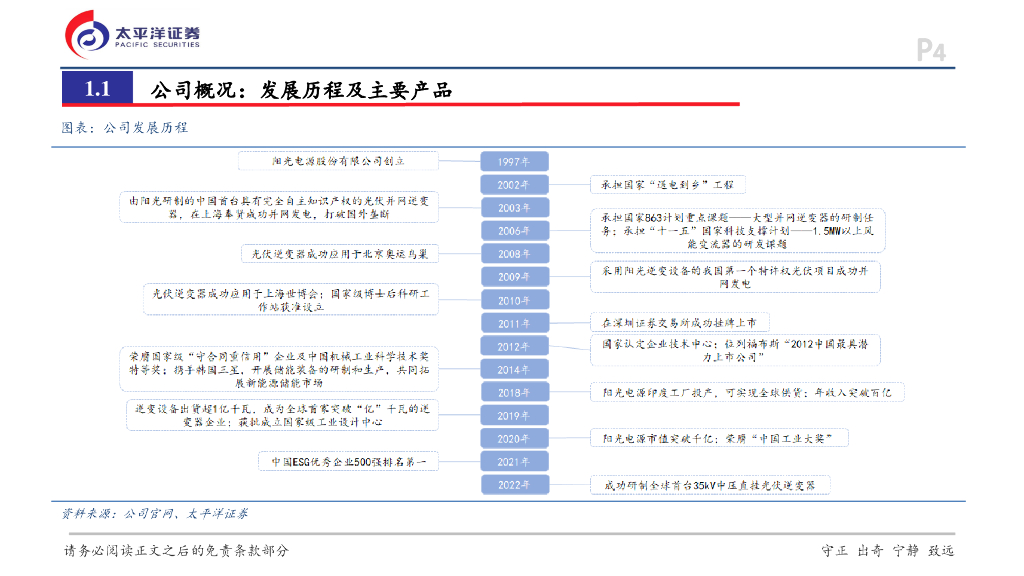Click the source note 资料来源：公司官网、太平洋证券

tap(155, 514)
